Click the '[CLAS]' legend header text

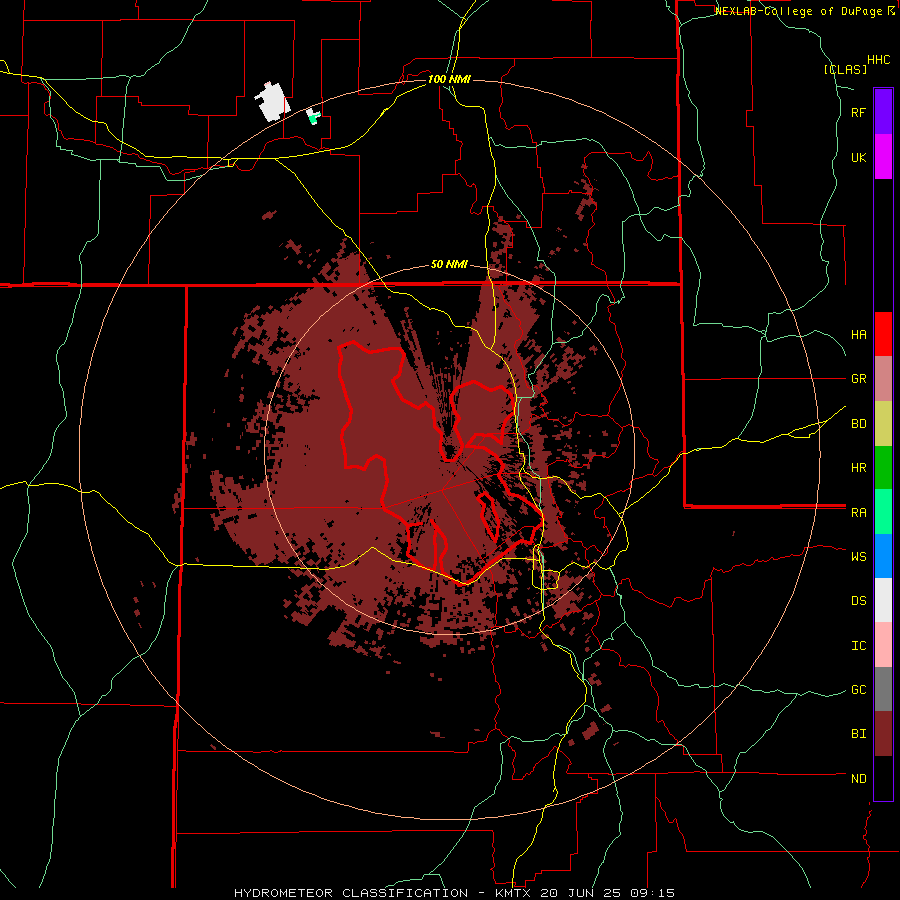(845, 69)
